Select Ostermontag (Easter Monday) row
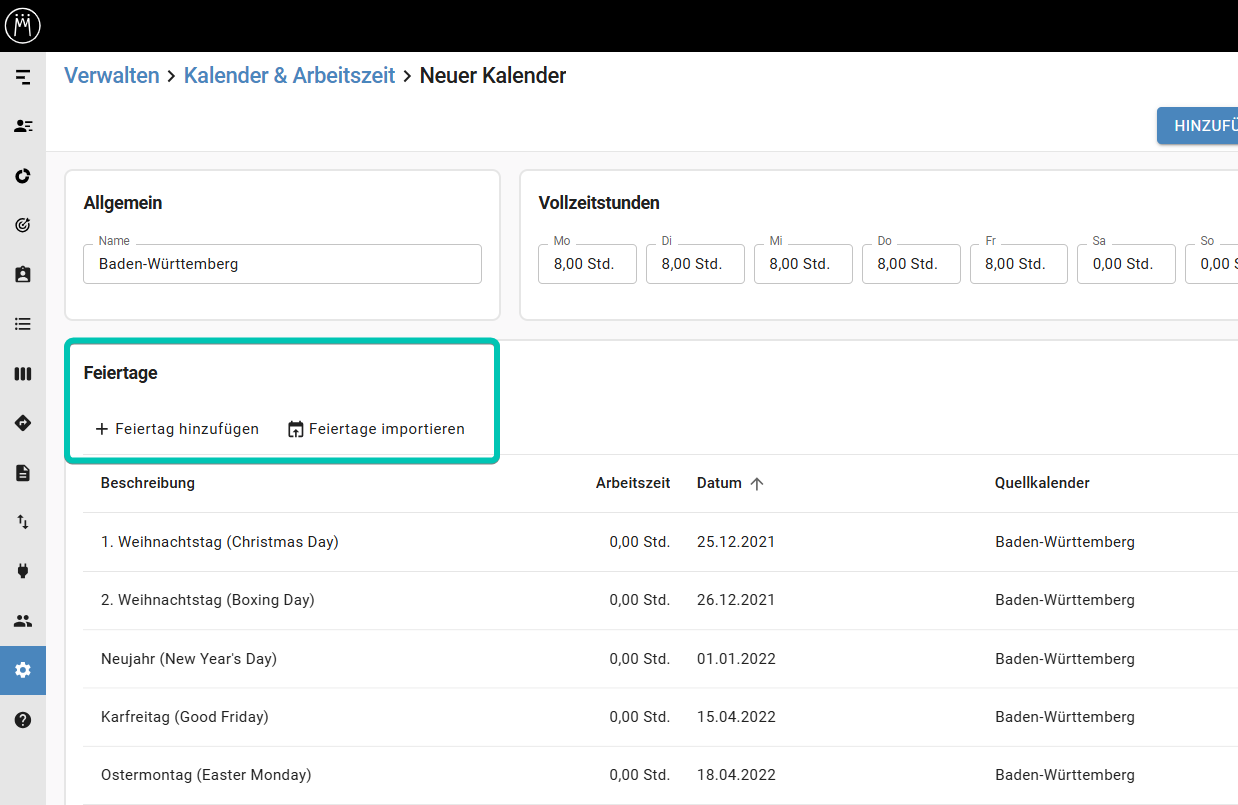 660,775
